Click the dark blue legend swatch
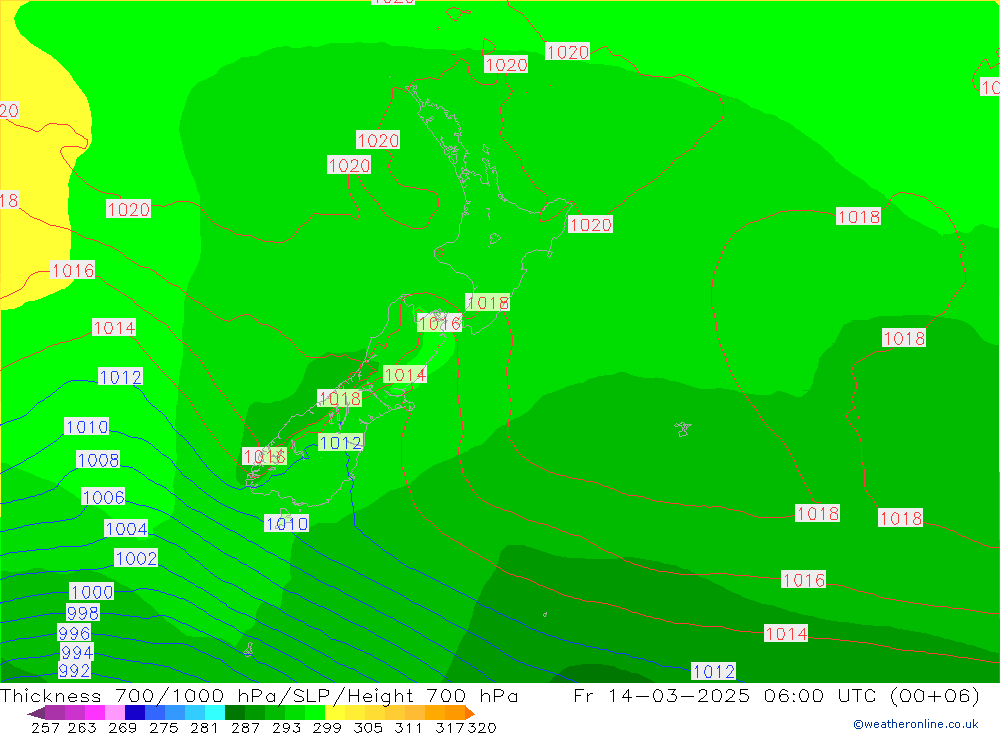 pos(135,713)
